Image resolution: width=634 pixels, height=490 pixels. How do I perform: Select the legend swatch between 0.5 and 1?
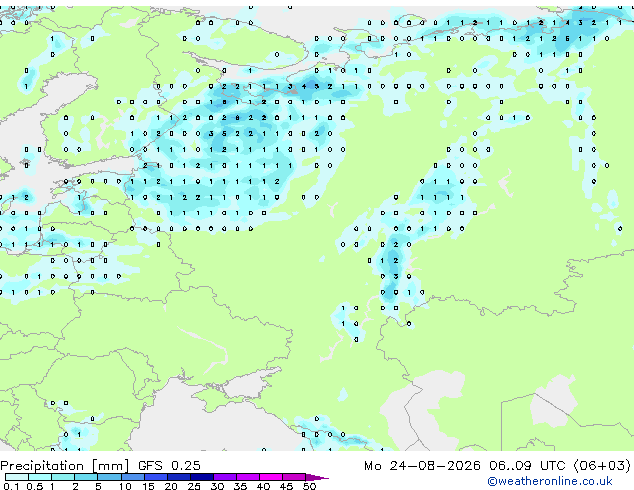click(40, 477)
